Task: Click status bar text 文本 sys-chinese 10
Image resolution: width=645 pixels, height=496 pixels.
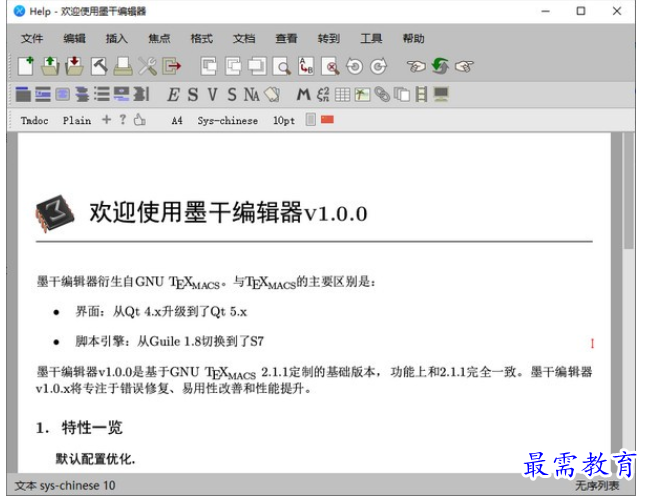Action: click(x=65, y=486)
